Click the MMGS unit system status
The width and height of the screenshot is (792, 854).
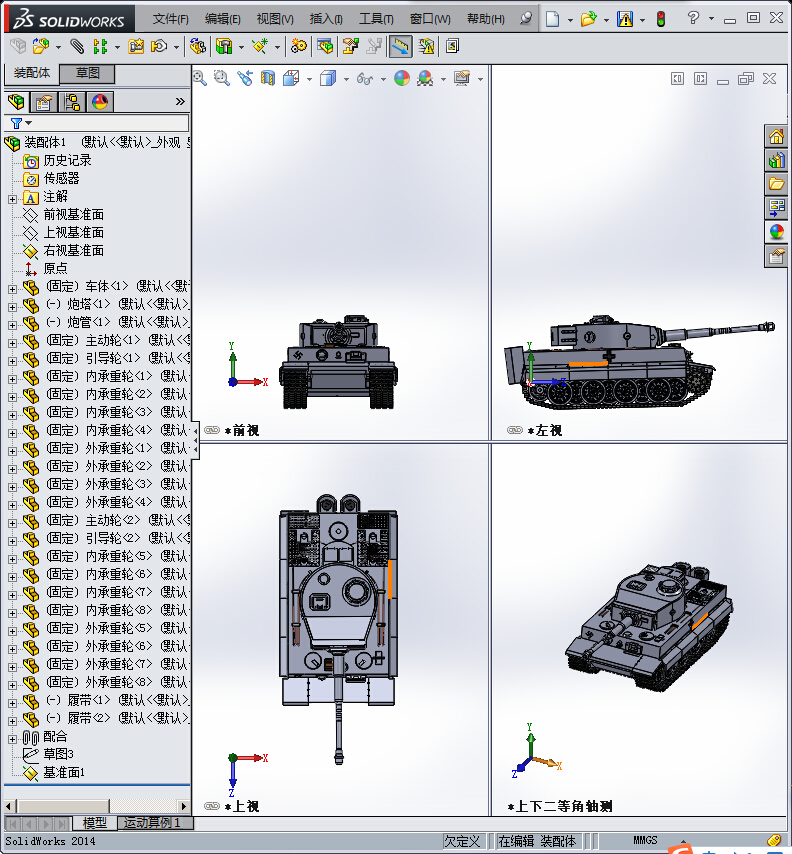(645, 840)
